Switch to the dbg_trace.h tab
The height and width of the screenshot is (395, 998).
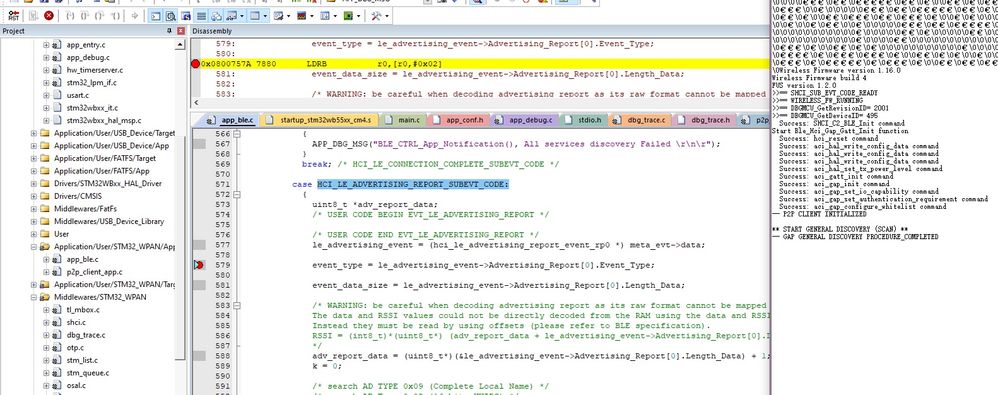point(704,120)
